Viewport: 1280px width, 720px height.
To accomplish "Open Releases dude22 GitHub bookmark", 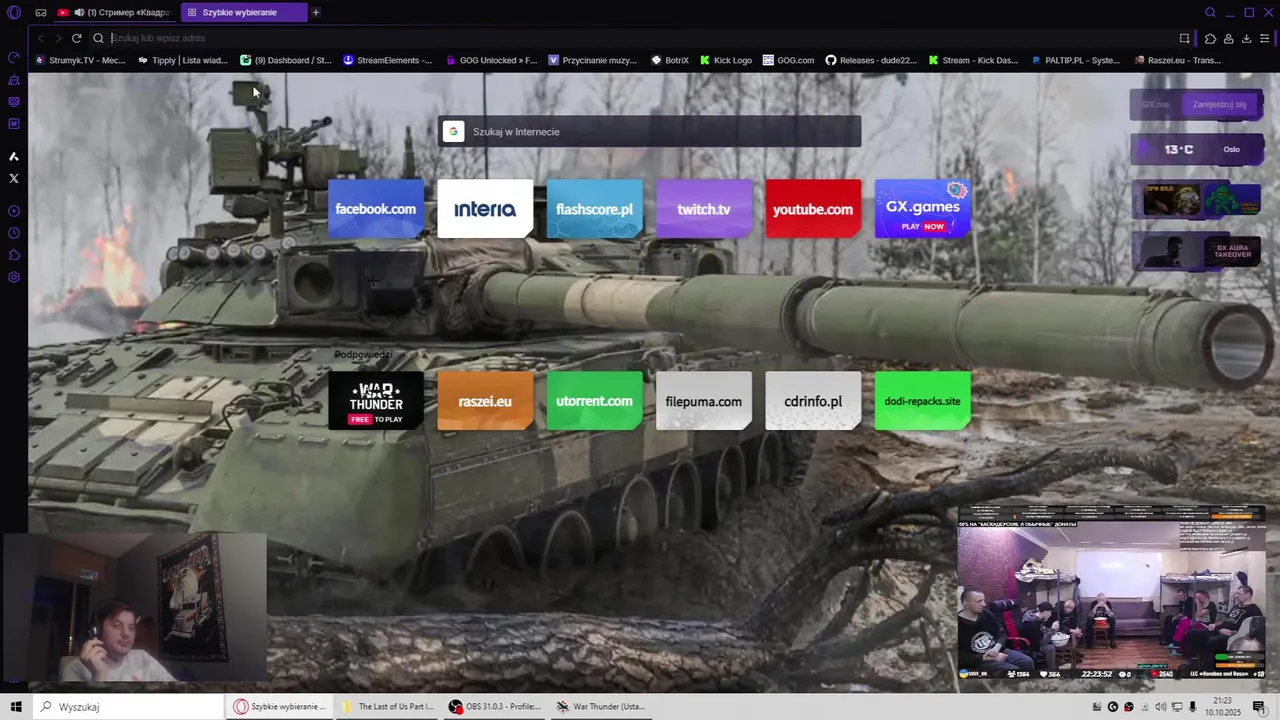I will 871,60.
